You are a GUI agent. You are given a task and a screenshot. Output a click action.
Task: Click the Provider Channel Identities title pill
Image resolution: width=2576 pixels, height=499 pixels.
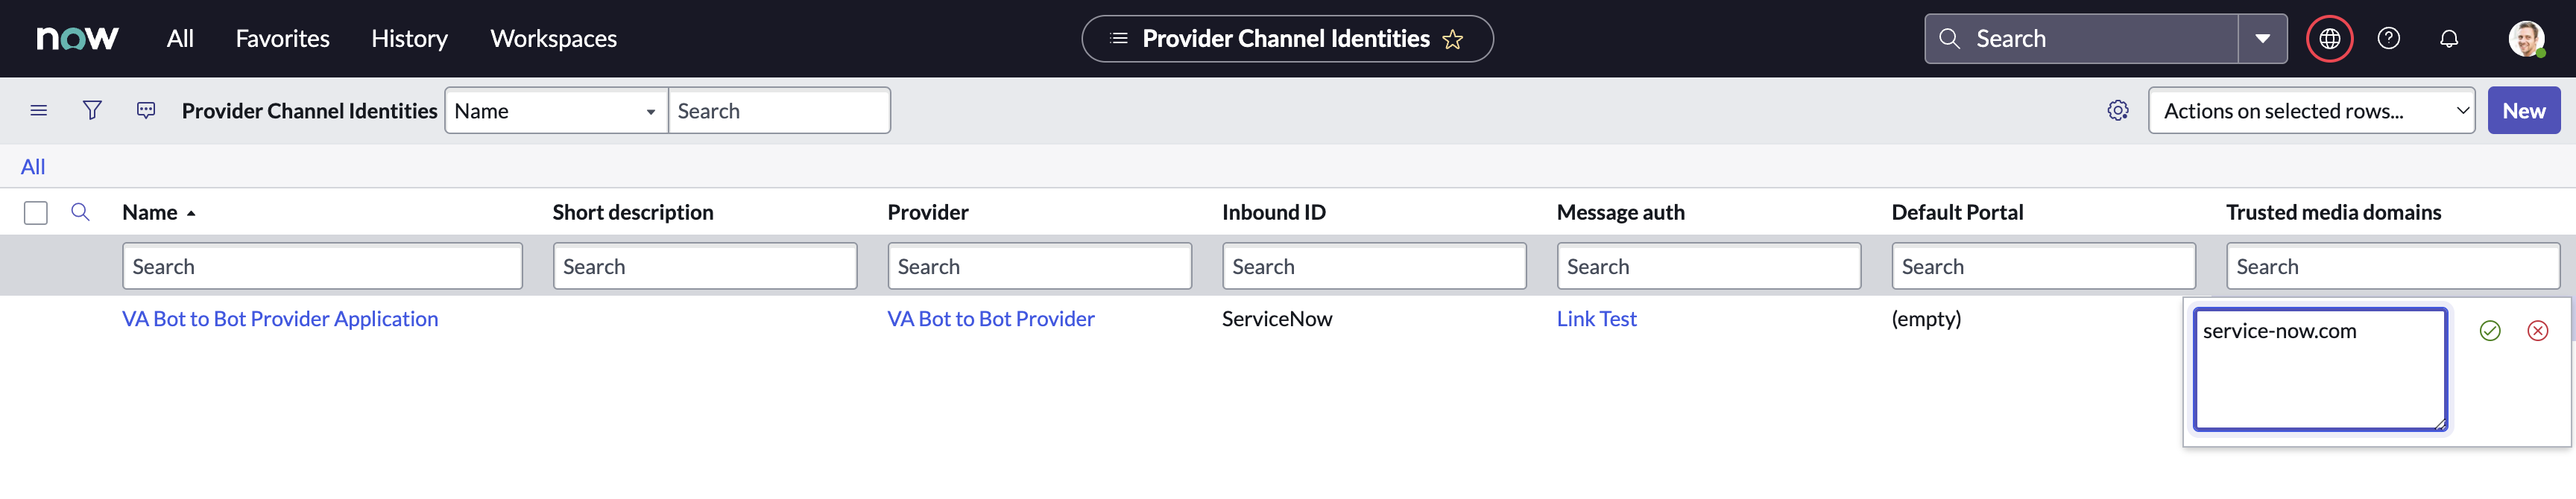pyautogui.click(x=1286, y=38)
